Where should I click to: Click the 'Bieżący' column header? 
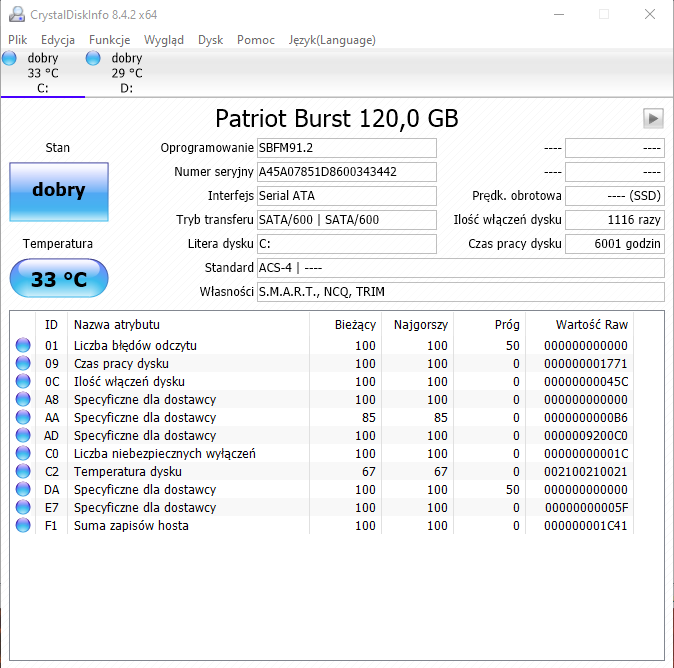345,325
